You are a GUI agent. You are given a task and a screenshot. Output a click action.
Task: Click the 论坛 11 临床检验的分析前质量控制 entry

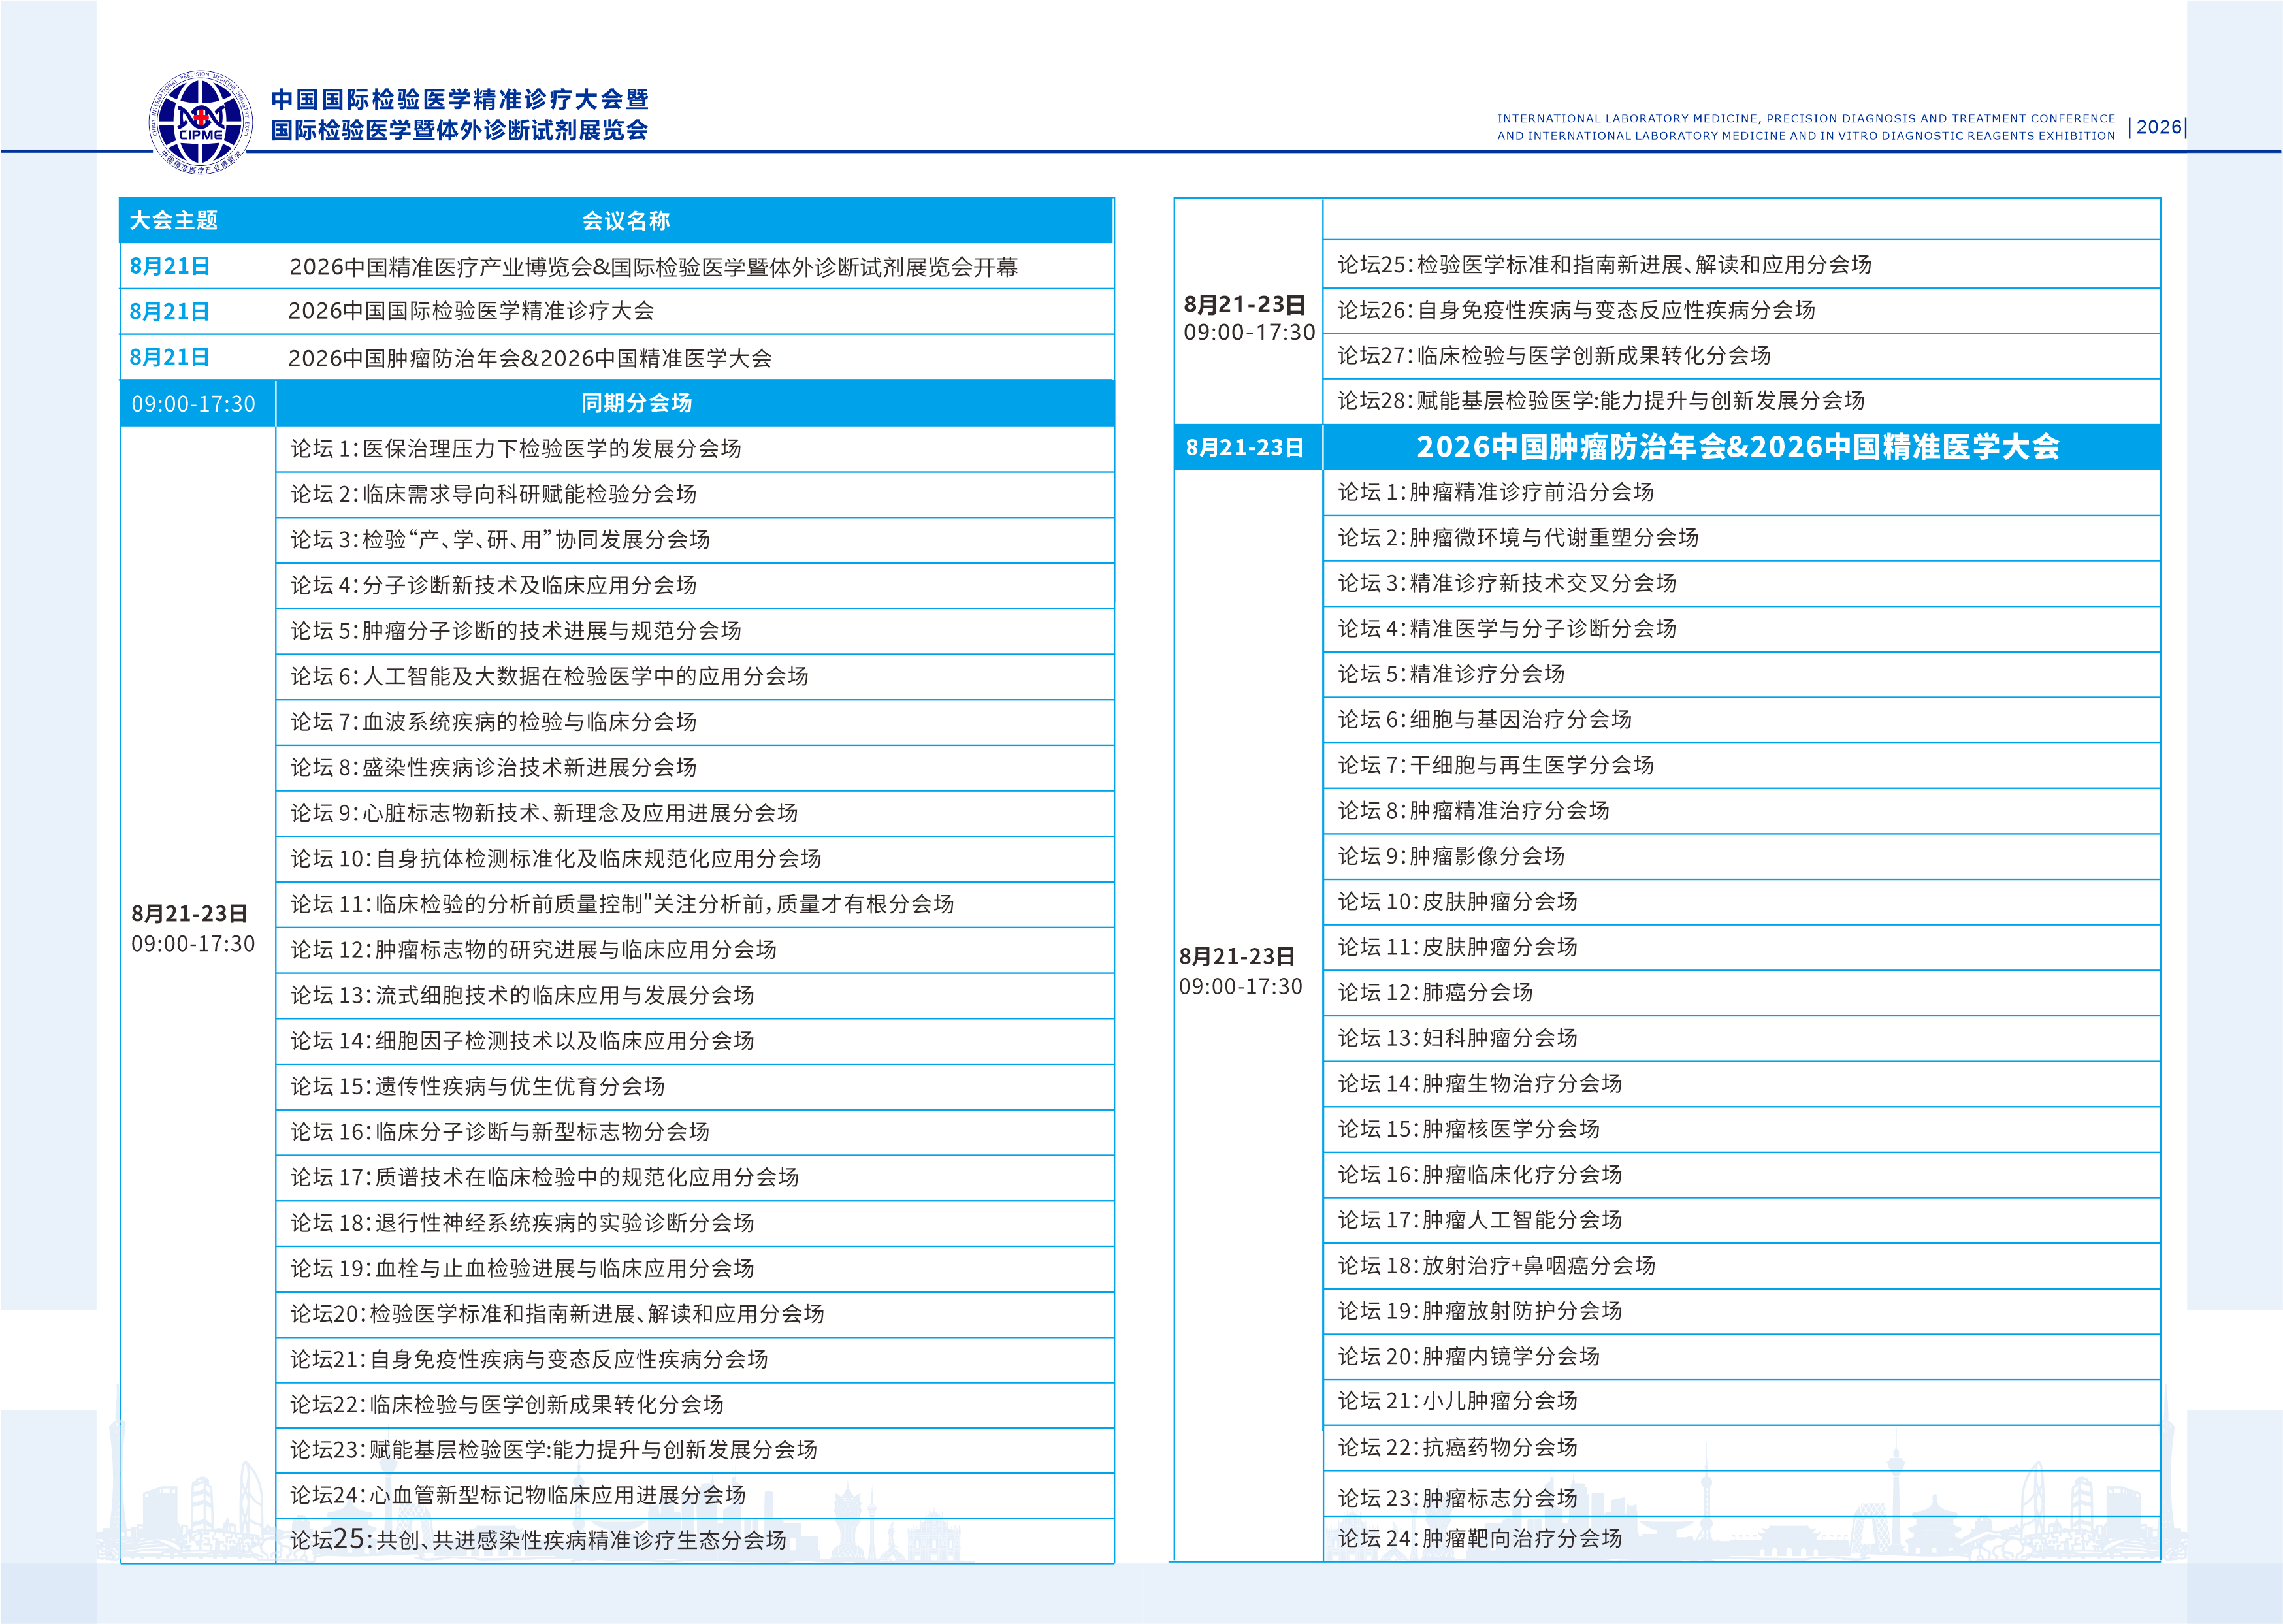tap(622, 905)
